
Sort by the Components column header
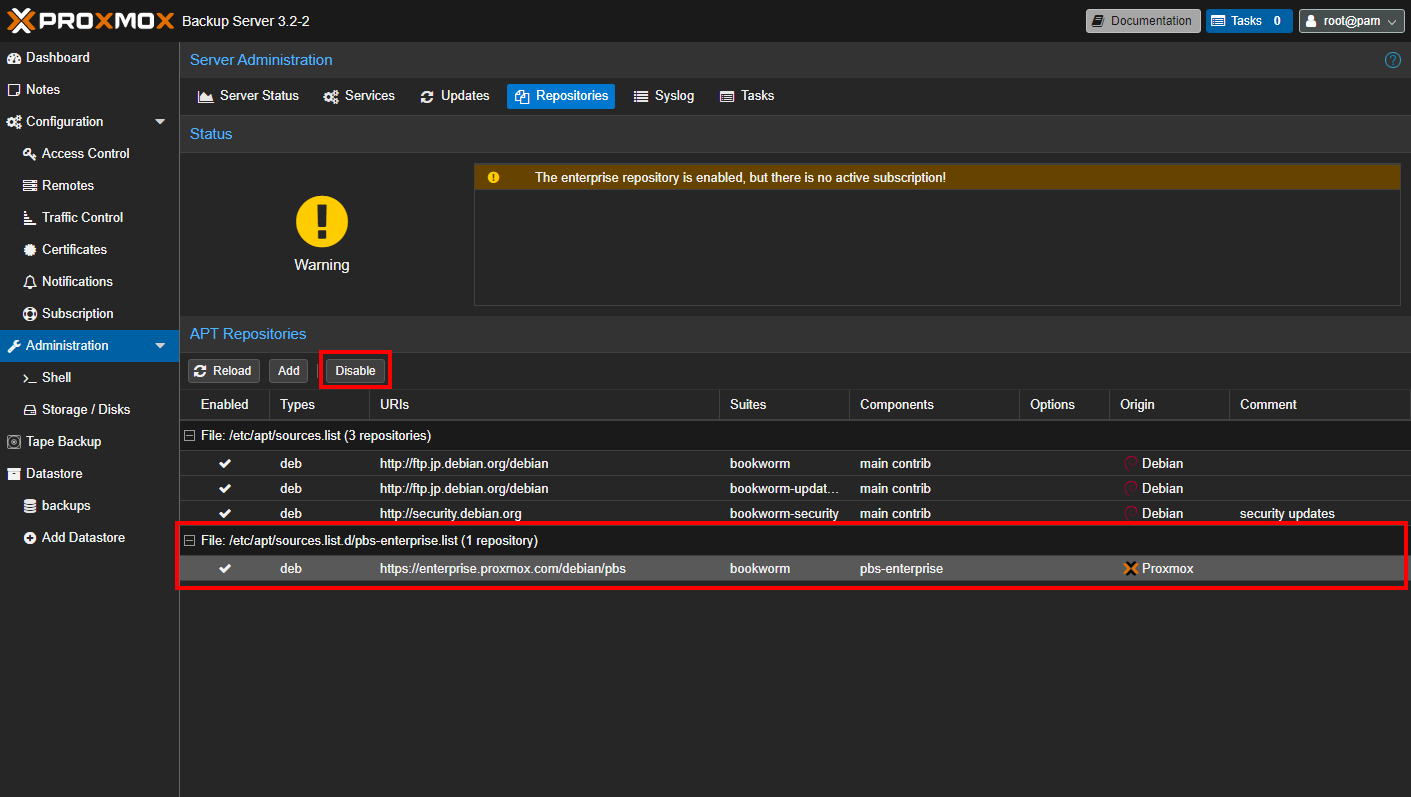(x=934, y=405)
